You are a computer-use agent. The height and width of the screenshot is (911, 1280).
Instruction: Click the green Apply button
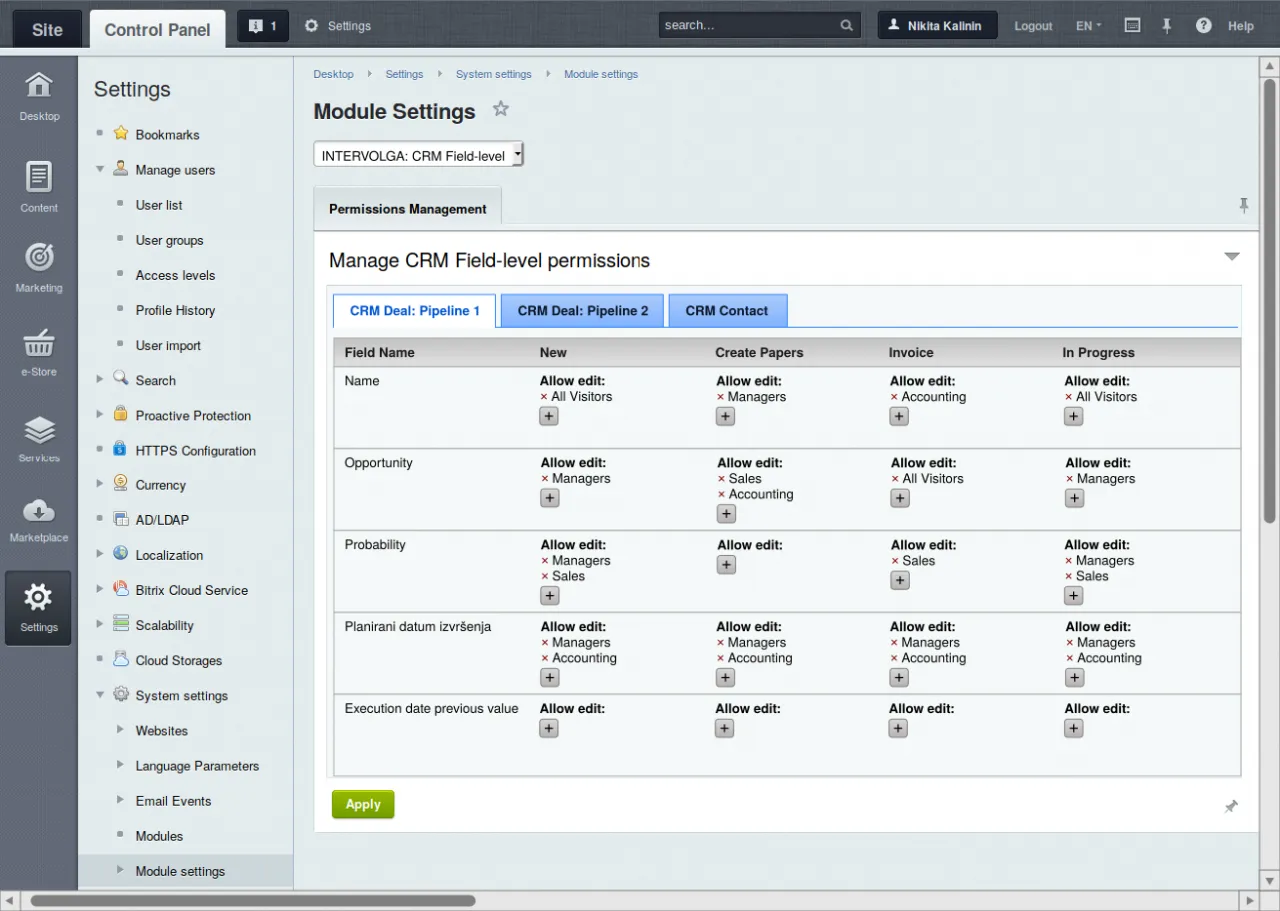point(363,804)
